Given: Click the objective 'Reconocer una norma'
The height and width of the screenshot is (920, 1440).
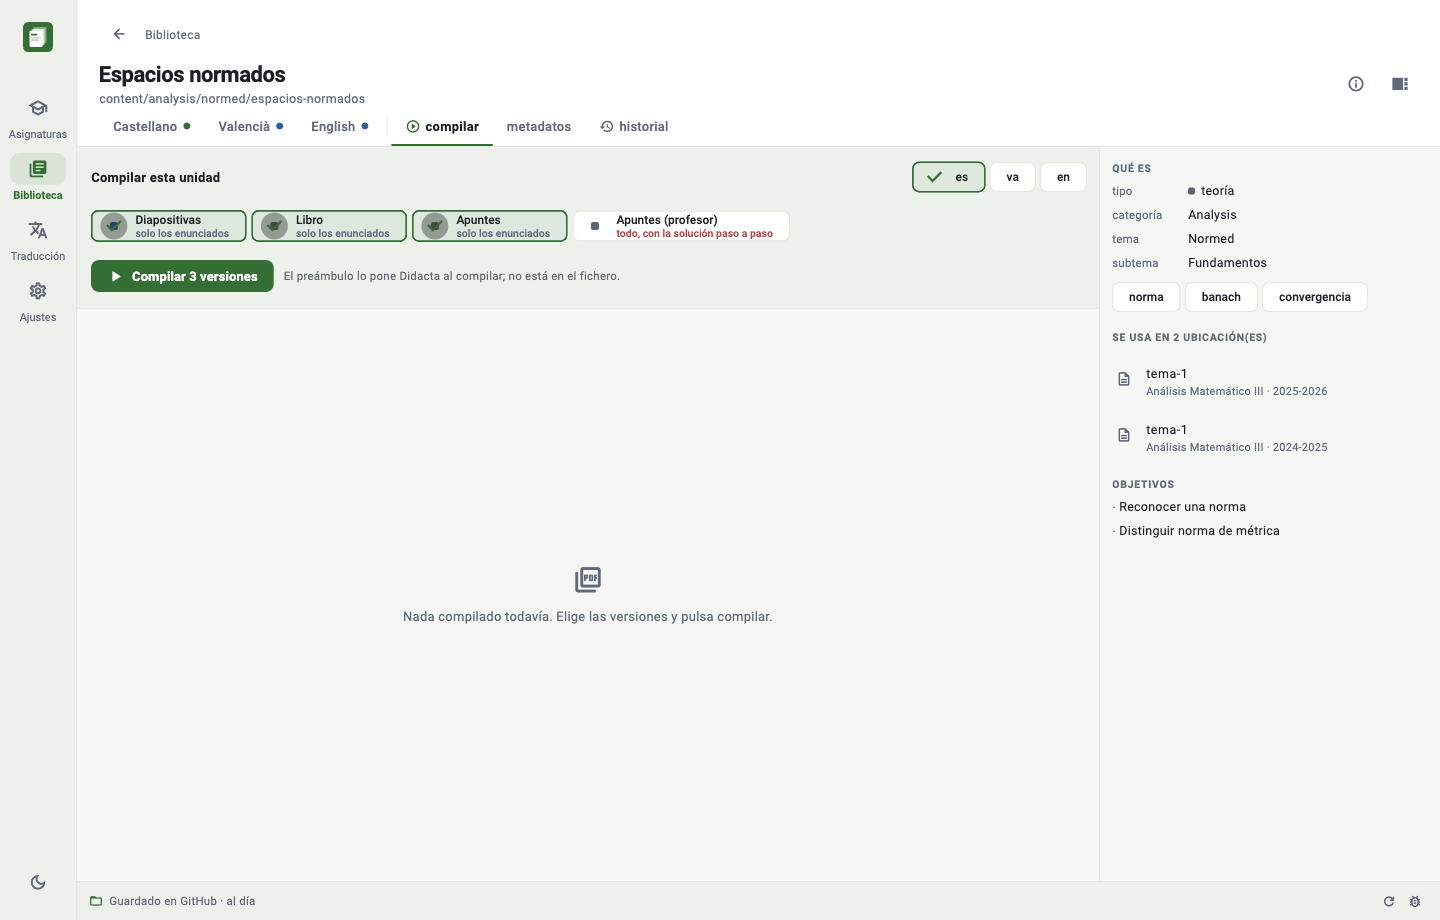Looking at the screenshot, I should click(1182, 507).
